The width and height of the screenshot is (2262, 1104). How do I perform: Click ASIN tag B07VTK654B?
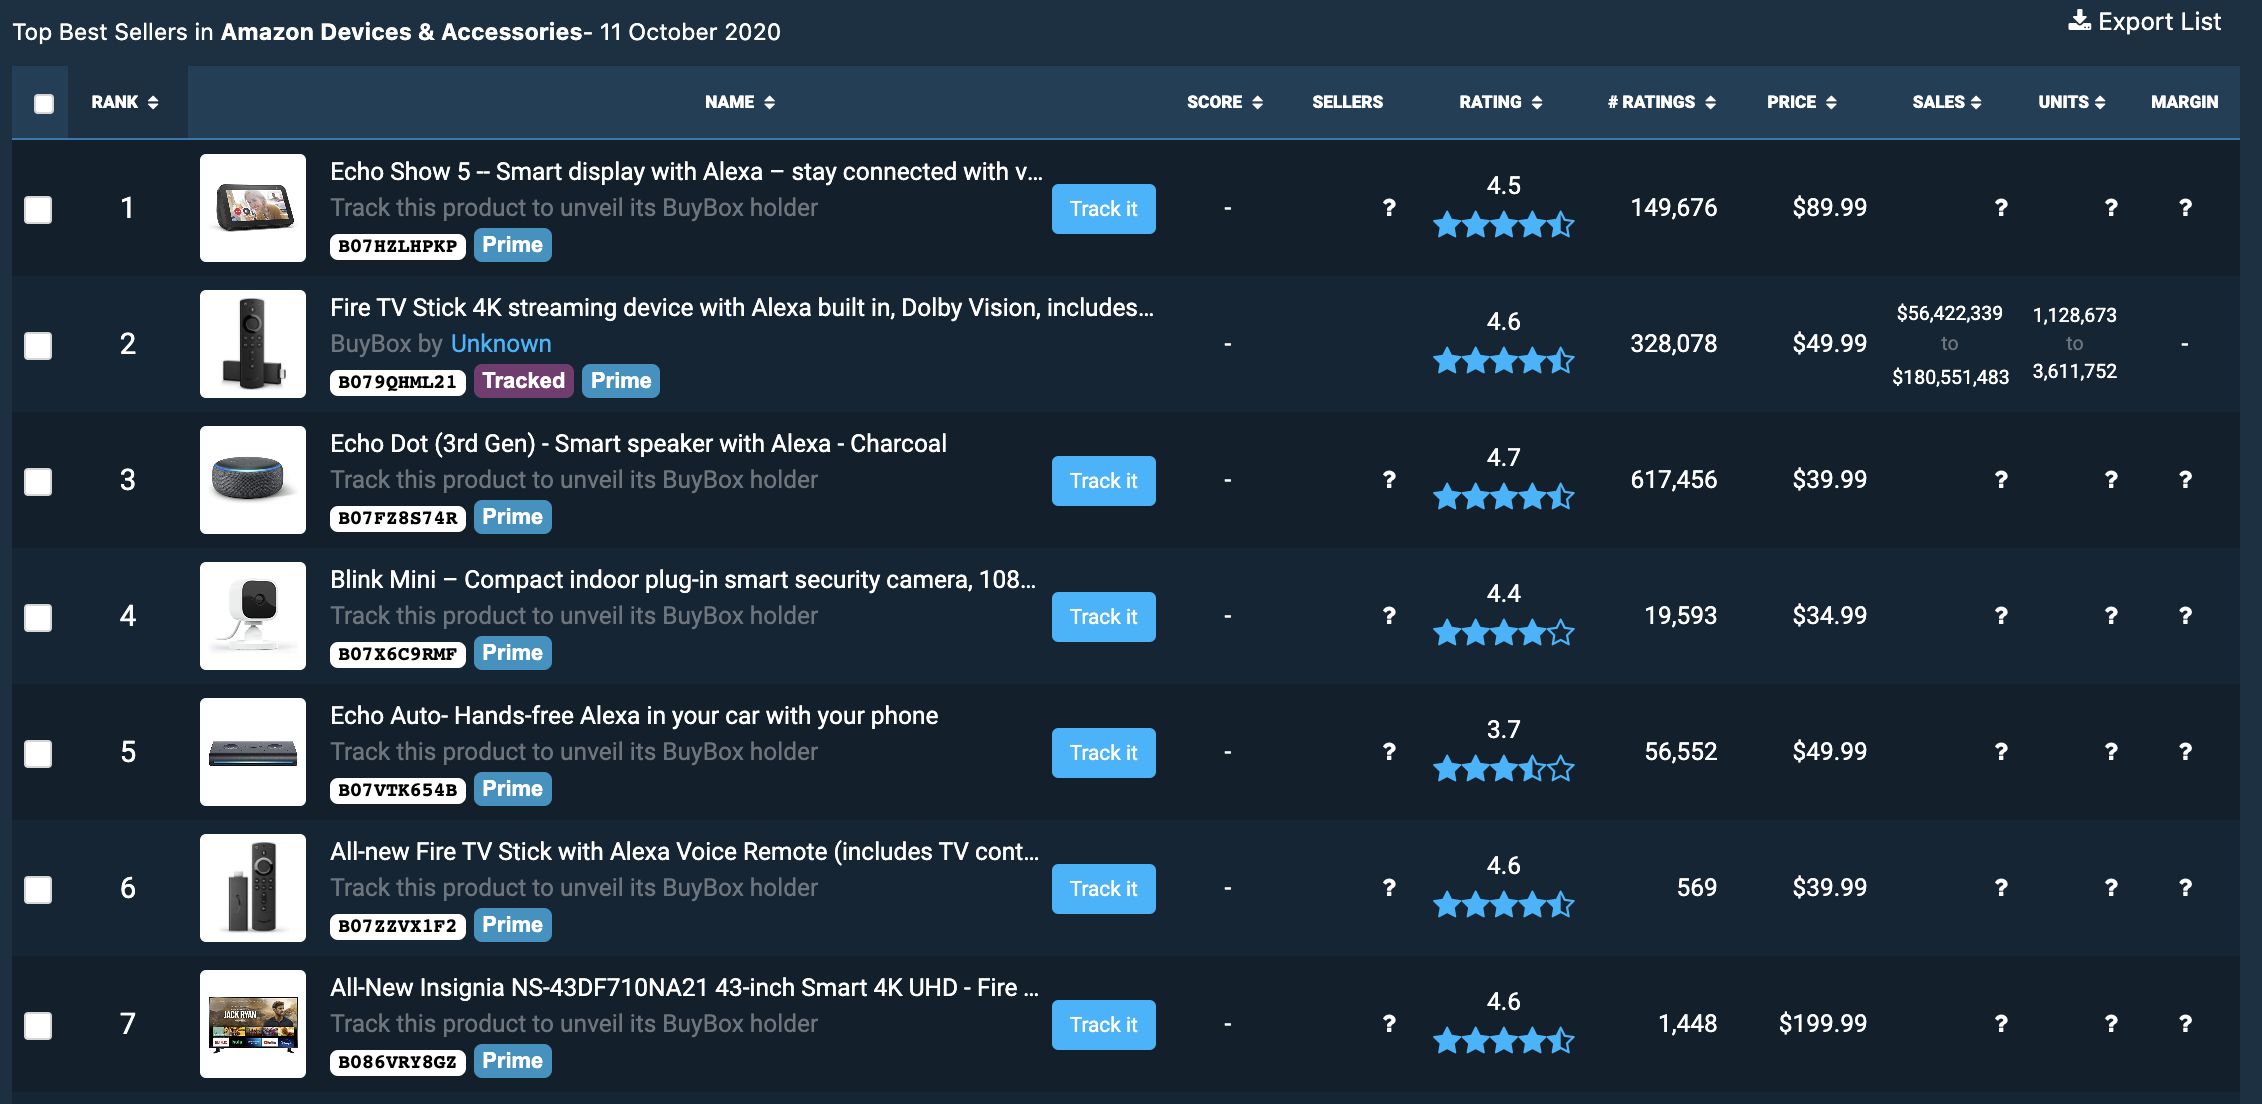[398, 790]
